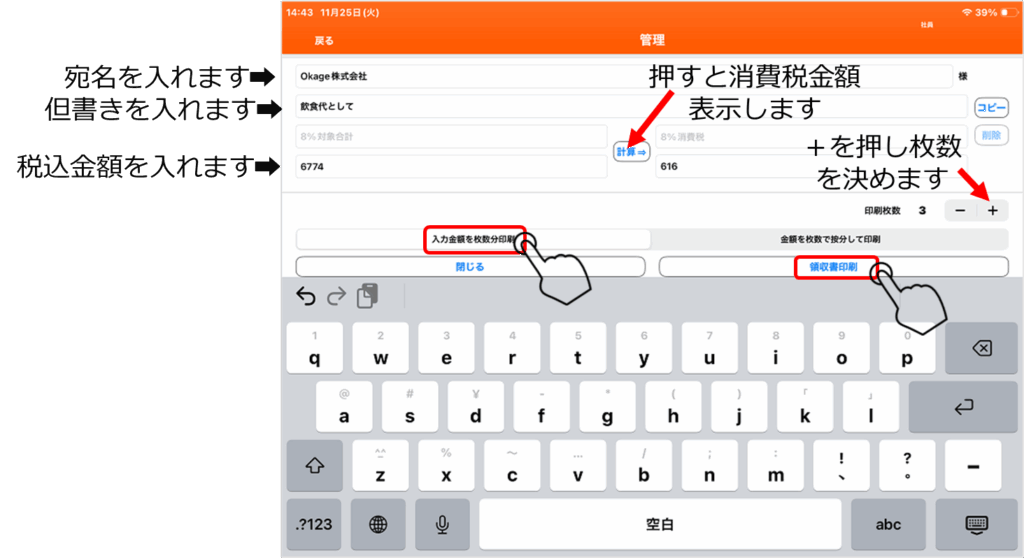Hide keyboard with the dismiss keyboard key
Screen dimensions: 1024x558
pos(976,524)
